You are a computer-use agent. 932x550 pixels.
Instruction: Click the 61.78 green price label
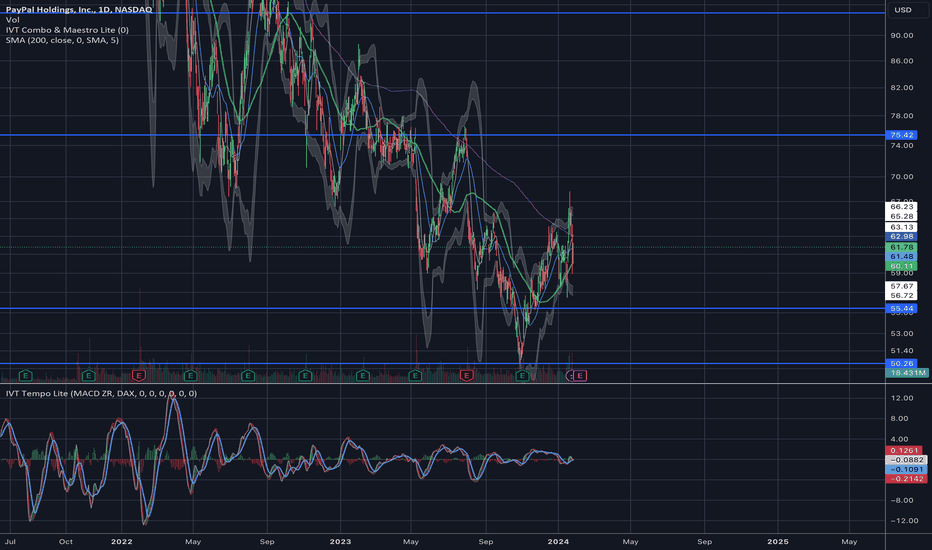pyautogui.click(x=901, y=247)
